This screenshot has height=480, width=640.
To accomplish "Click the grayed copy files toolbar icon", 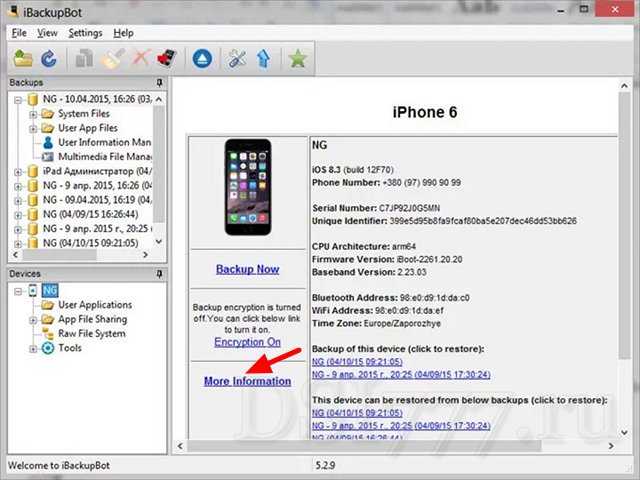I will click(x=84, y=58).
